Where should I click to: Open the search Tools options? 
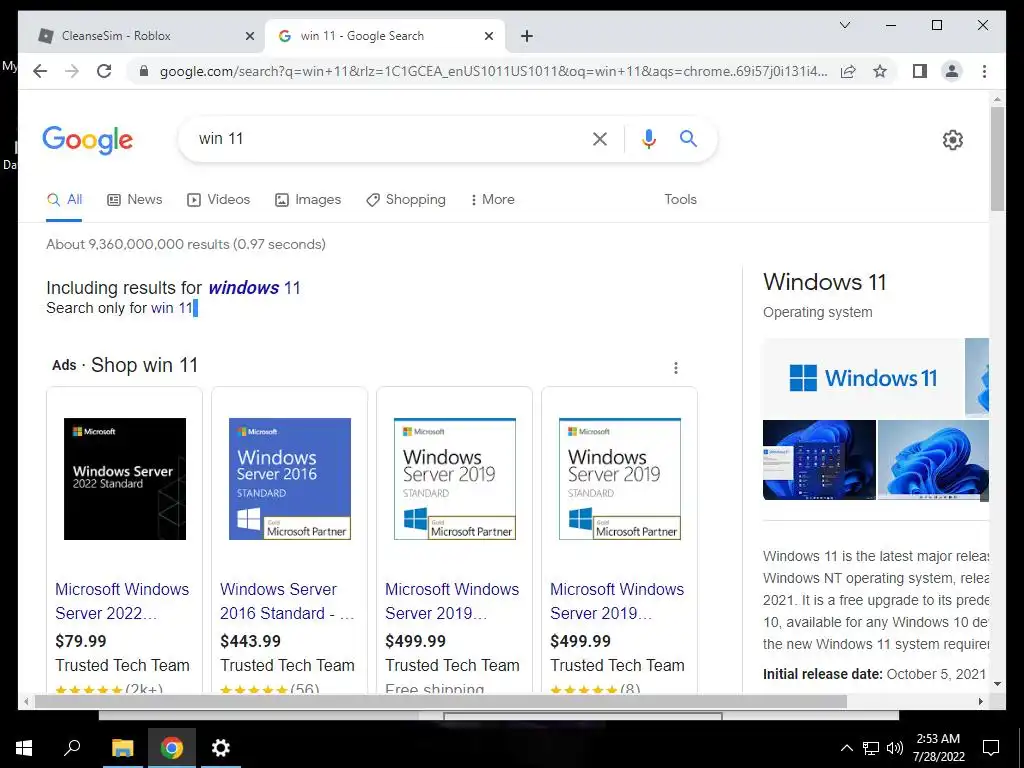680,200
